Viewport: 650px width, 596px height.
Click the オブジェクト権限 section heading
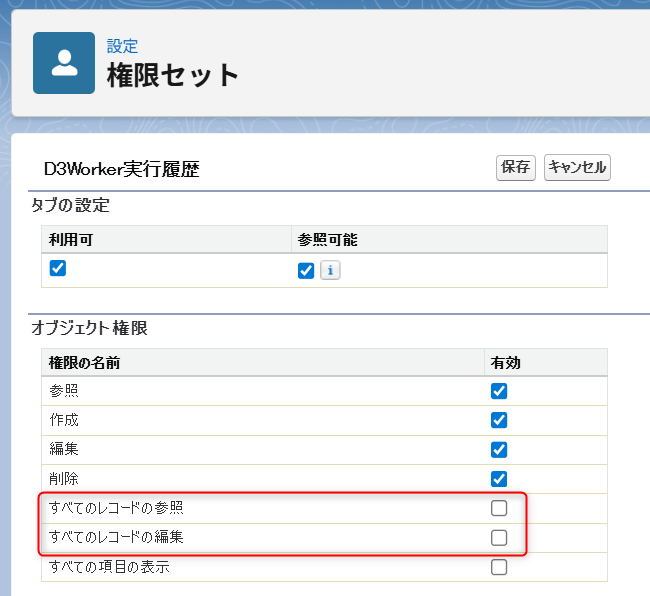point(90,328)
